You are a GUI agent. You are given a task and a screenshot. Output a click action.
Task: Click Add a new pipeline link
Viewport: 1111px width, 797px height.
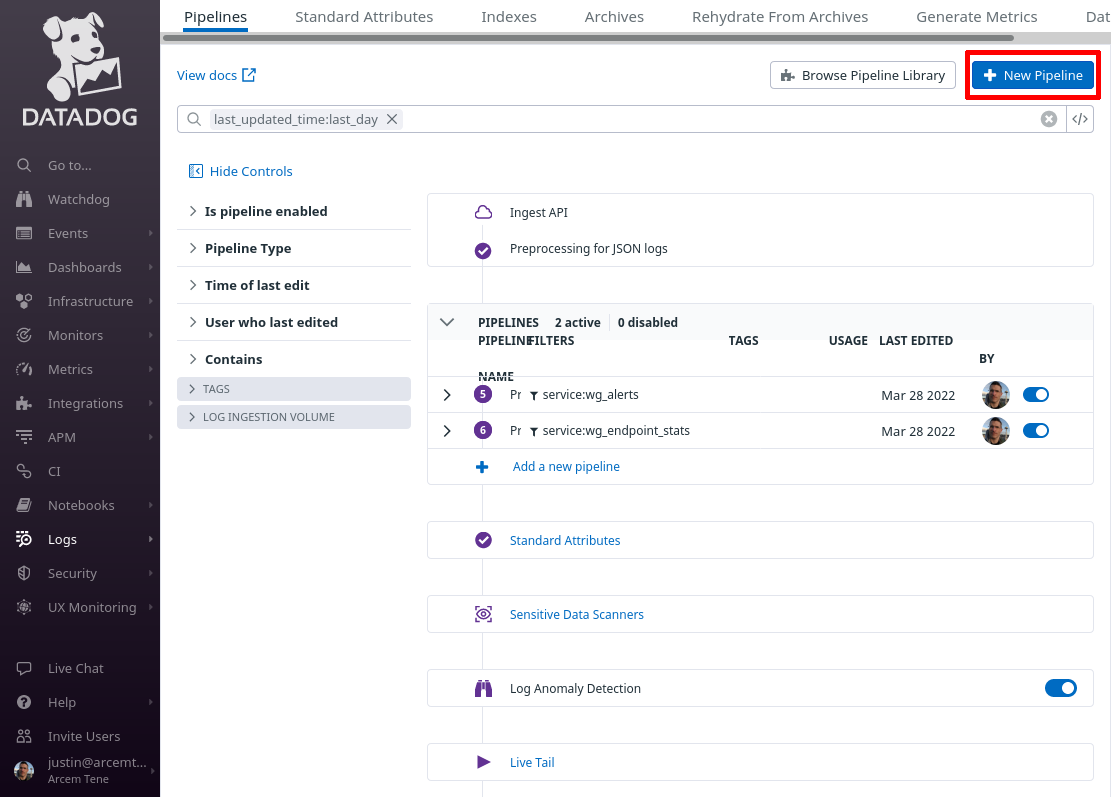click(566, 466)
